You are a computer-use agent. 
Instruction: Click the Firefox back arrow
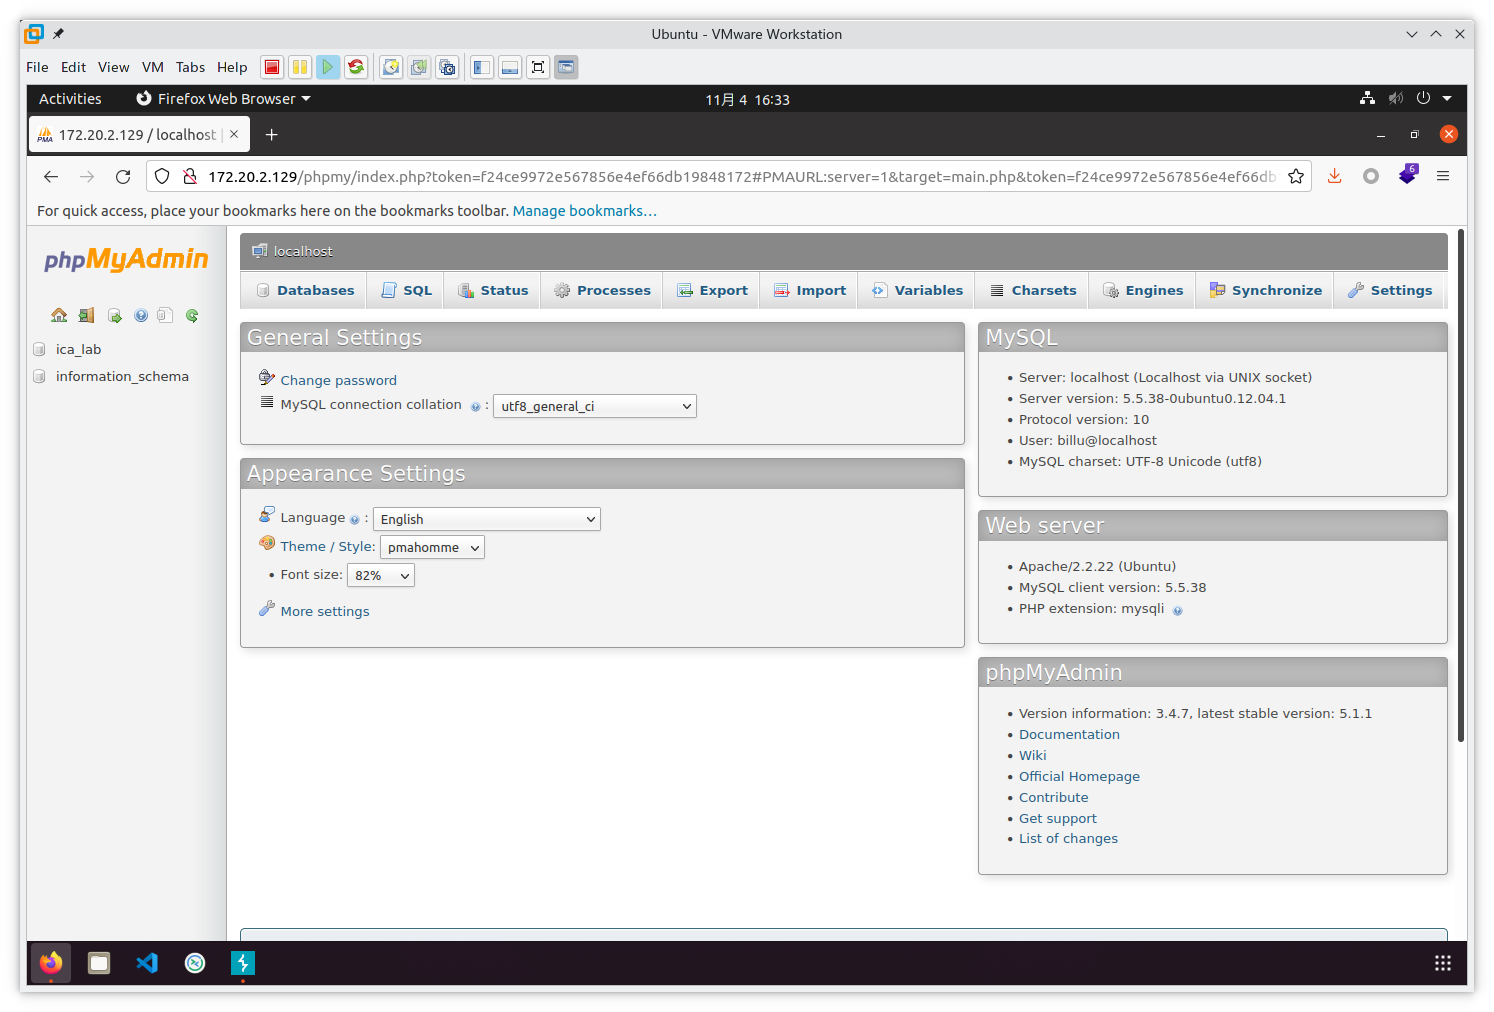coord(51,177)
